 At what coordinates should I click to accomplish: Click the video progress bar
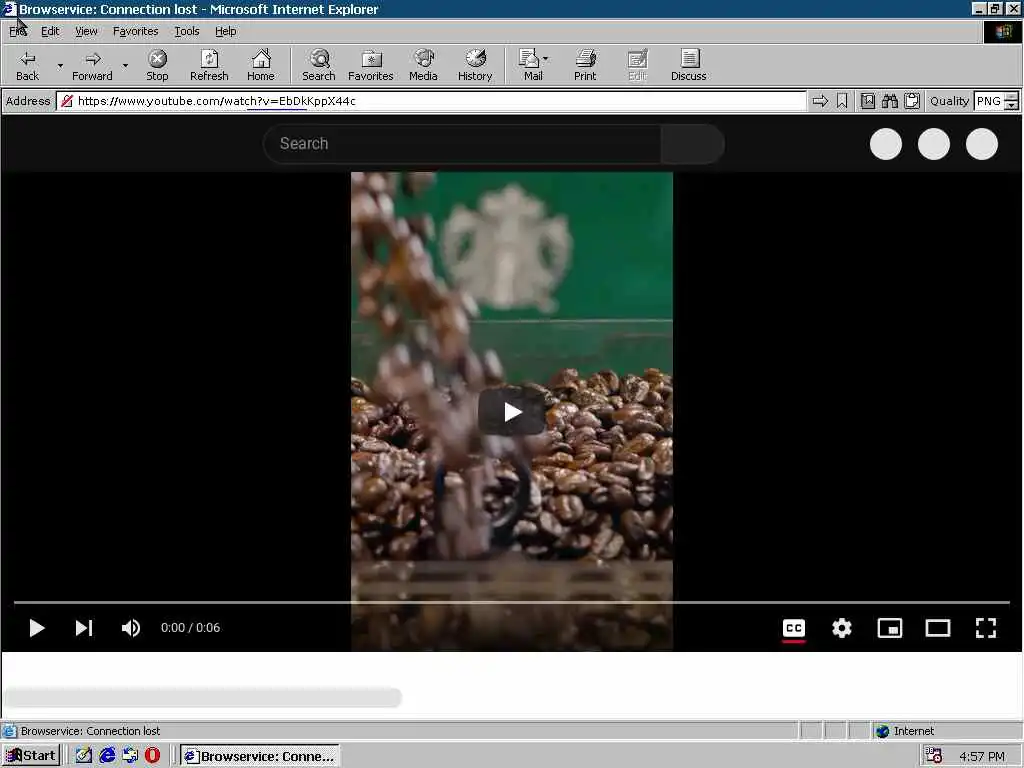[512, 602]
